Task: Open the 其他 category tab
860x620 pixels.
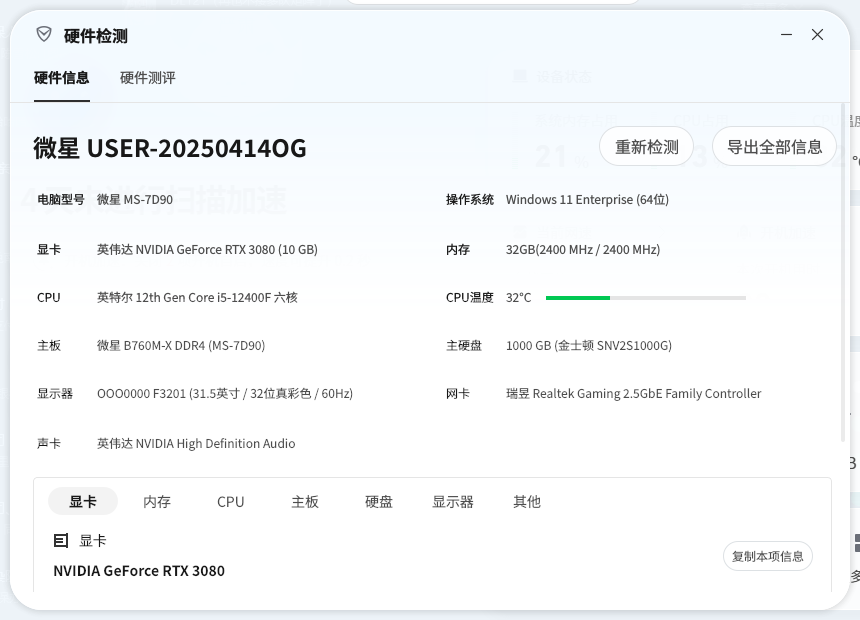Action: pyautogui.click(x=527, y=502)
